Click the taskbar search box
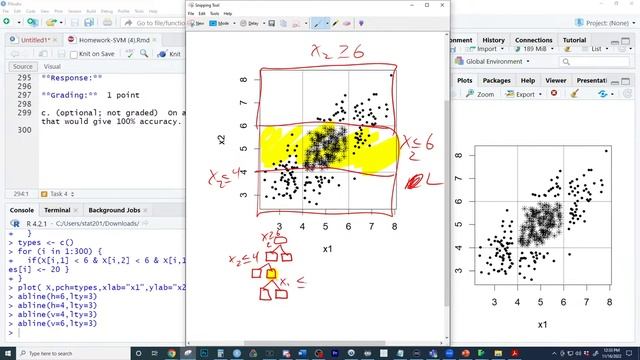640x360 pixels. click(73, 353)
